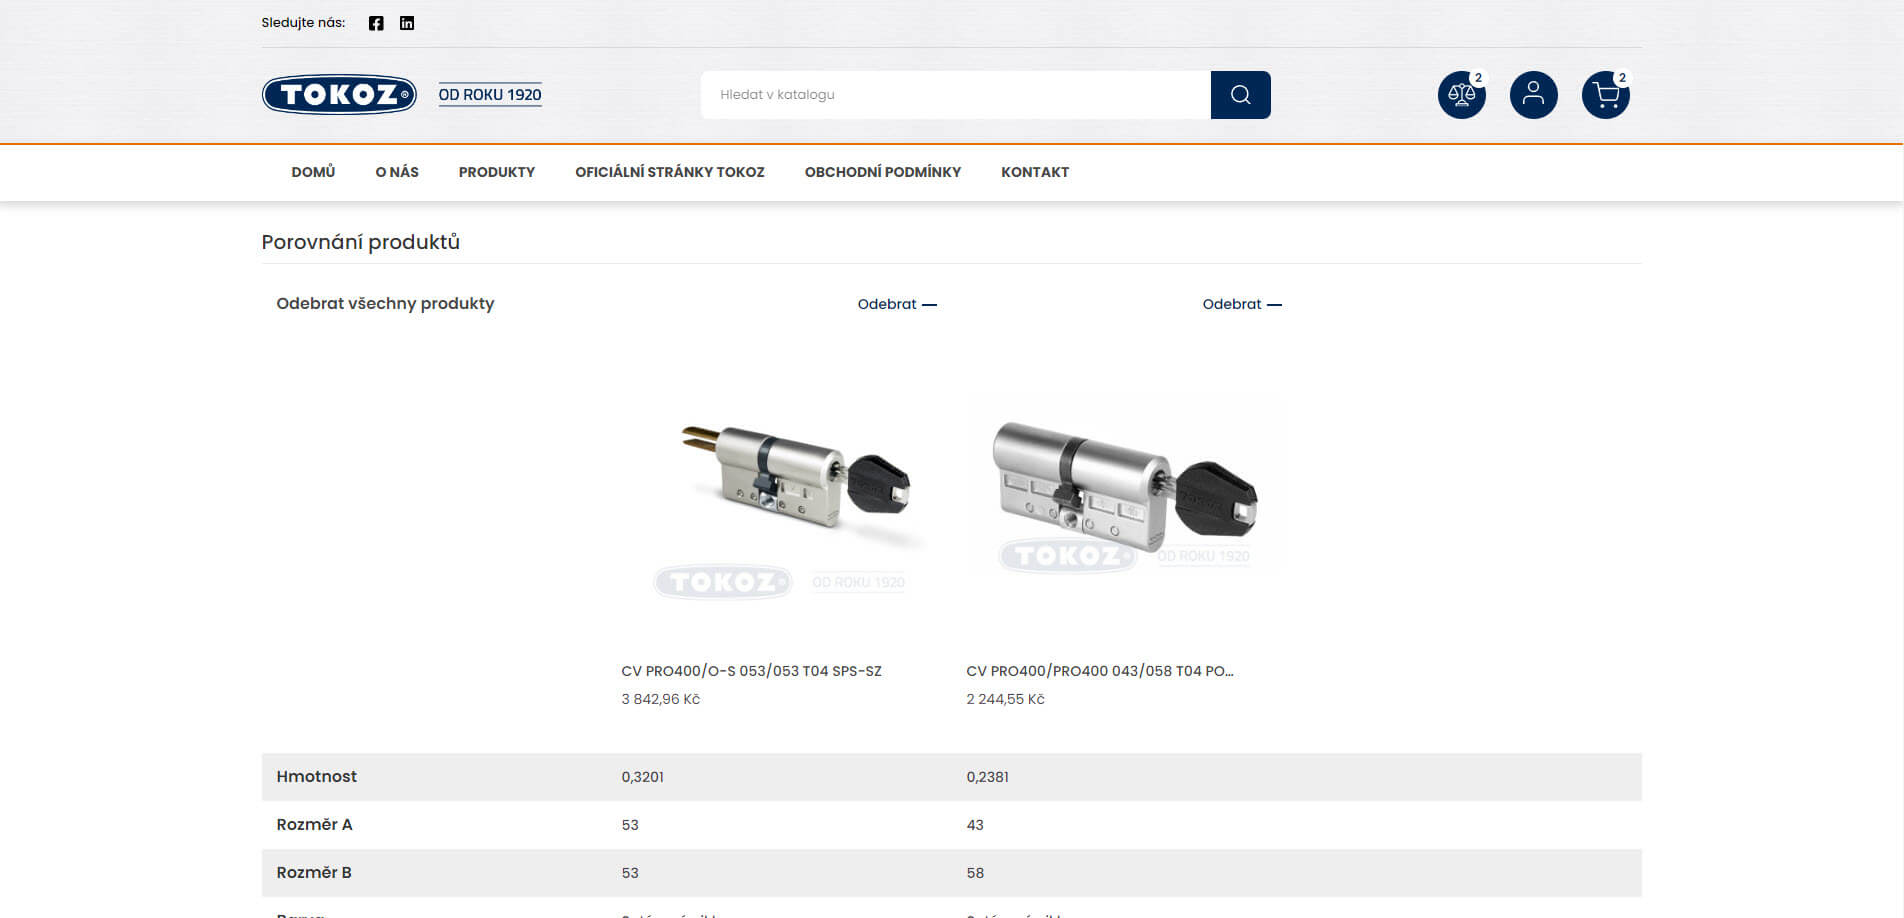Open the OBCHODNÍ PODMÍNKY menu item
Viewport: 1904px width, 918px height.
883,172
